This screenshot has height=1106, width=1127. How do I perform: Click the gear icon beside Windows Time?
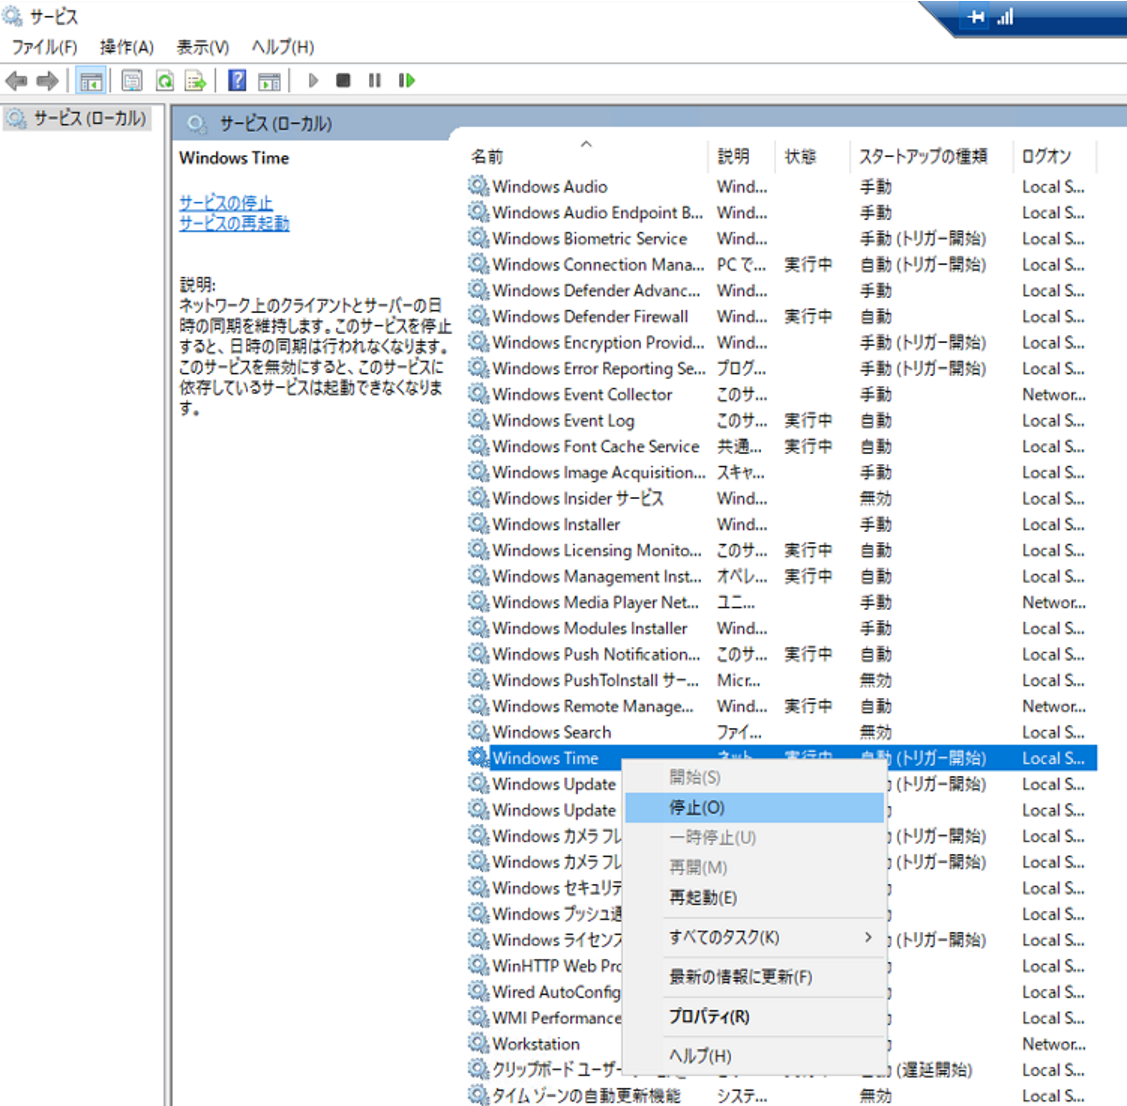click(x=478, y=757)
